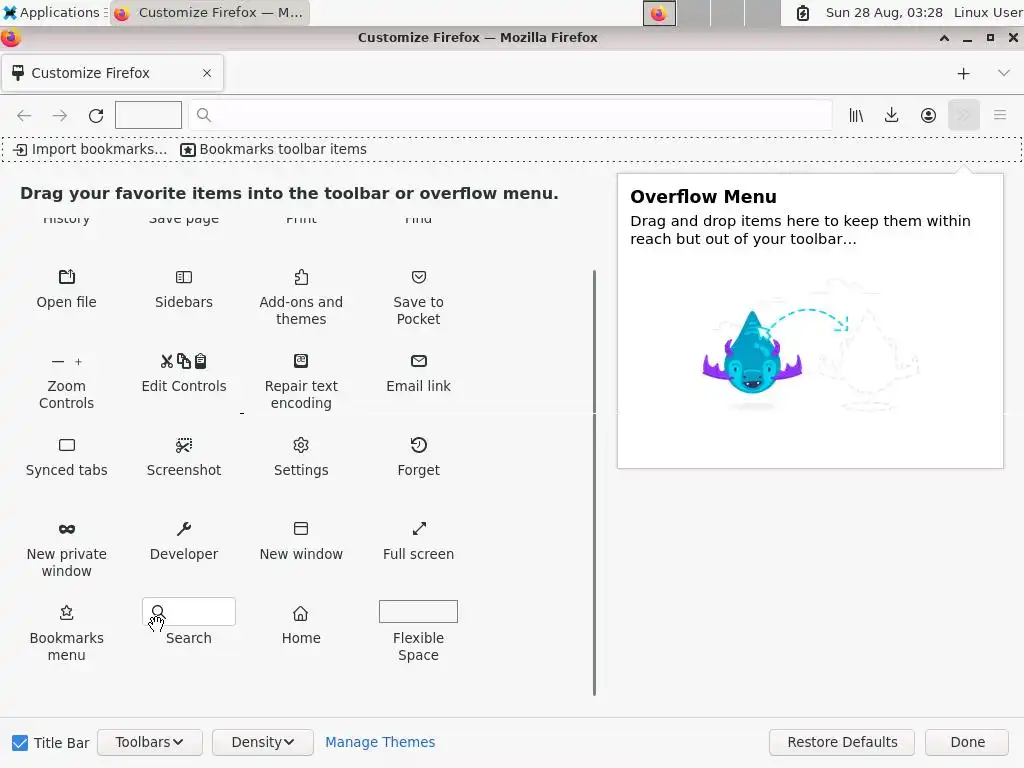Click flexible space box in navigation toolbar
The width and height of the screenshot is (1024, 768).
tap(148, 116)
